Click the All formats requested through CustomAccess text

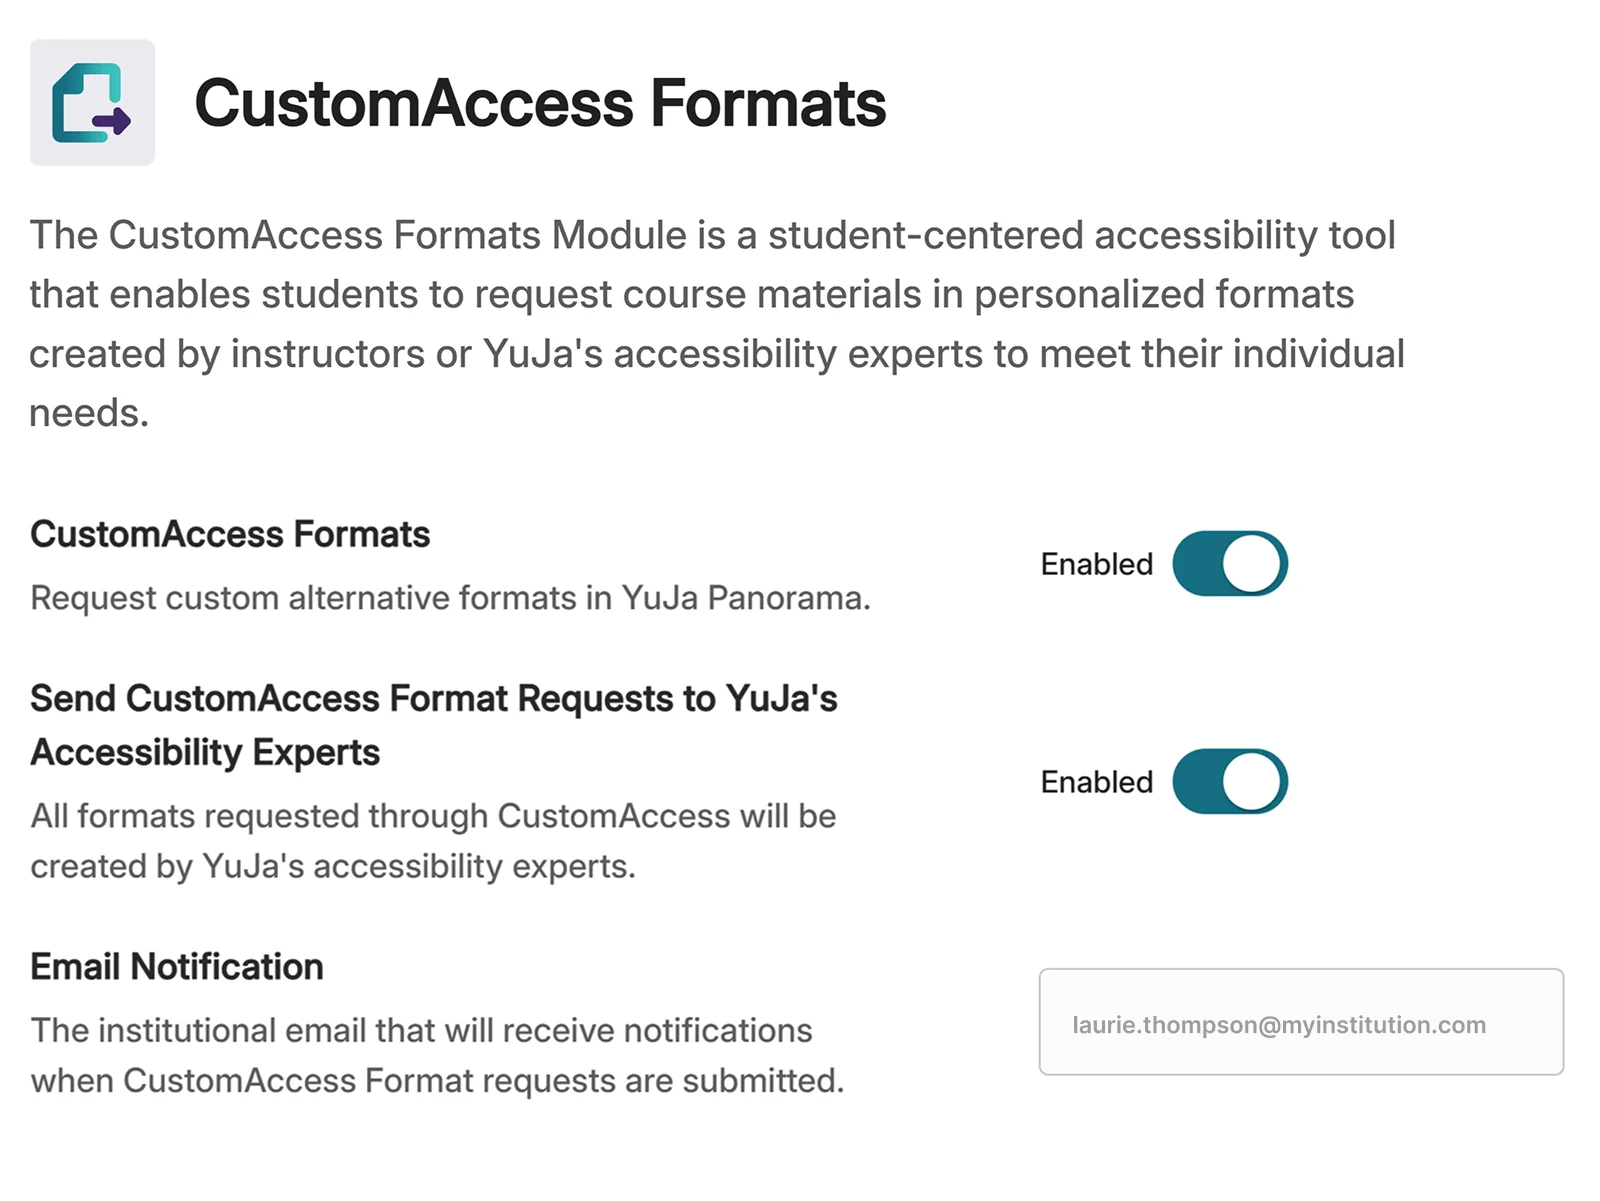pyautogui.click(x=432, y=816)
